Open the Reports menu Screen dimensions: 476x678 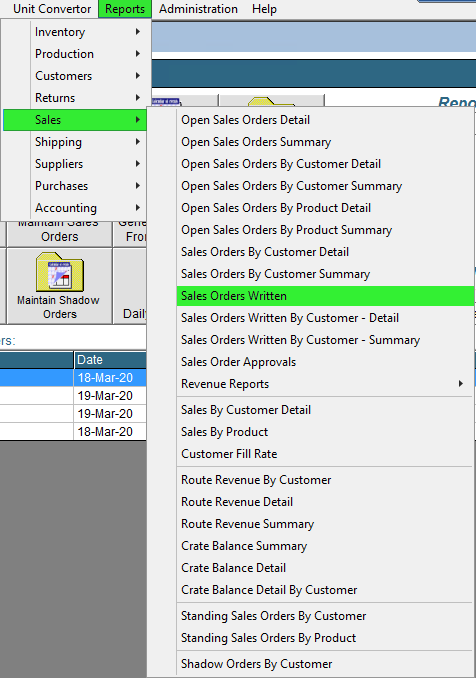[125, 9]
